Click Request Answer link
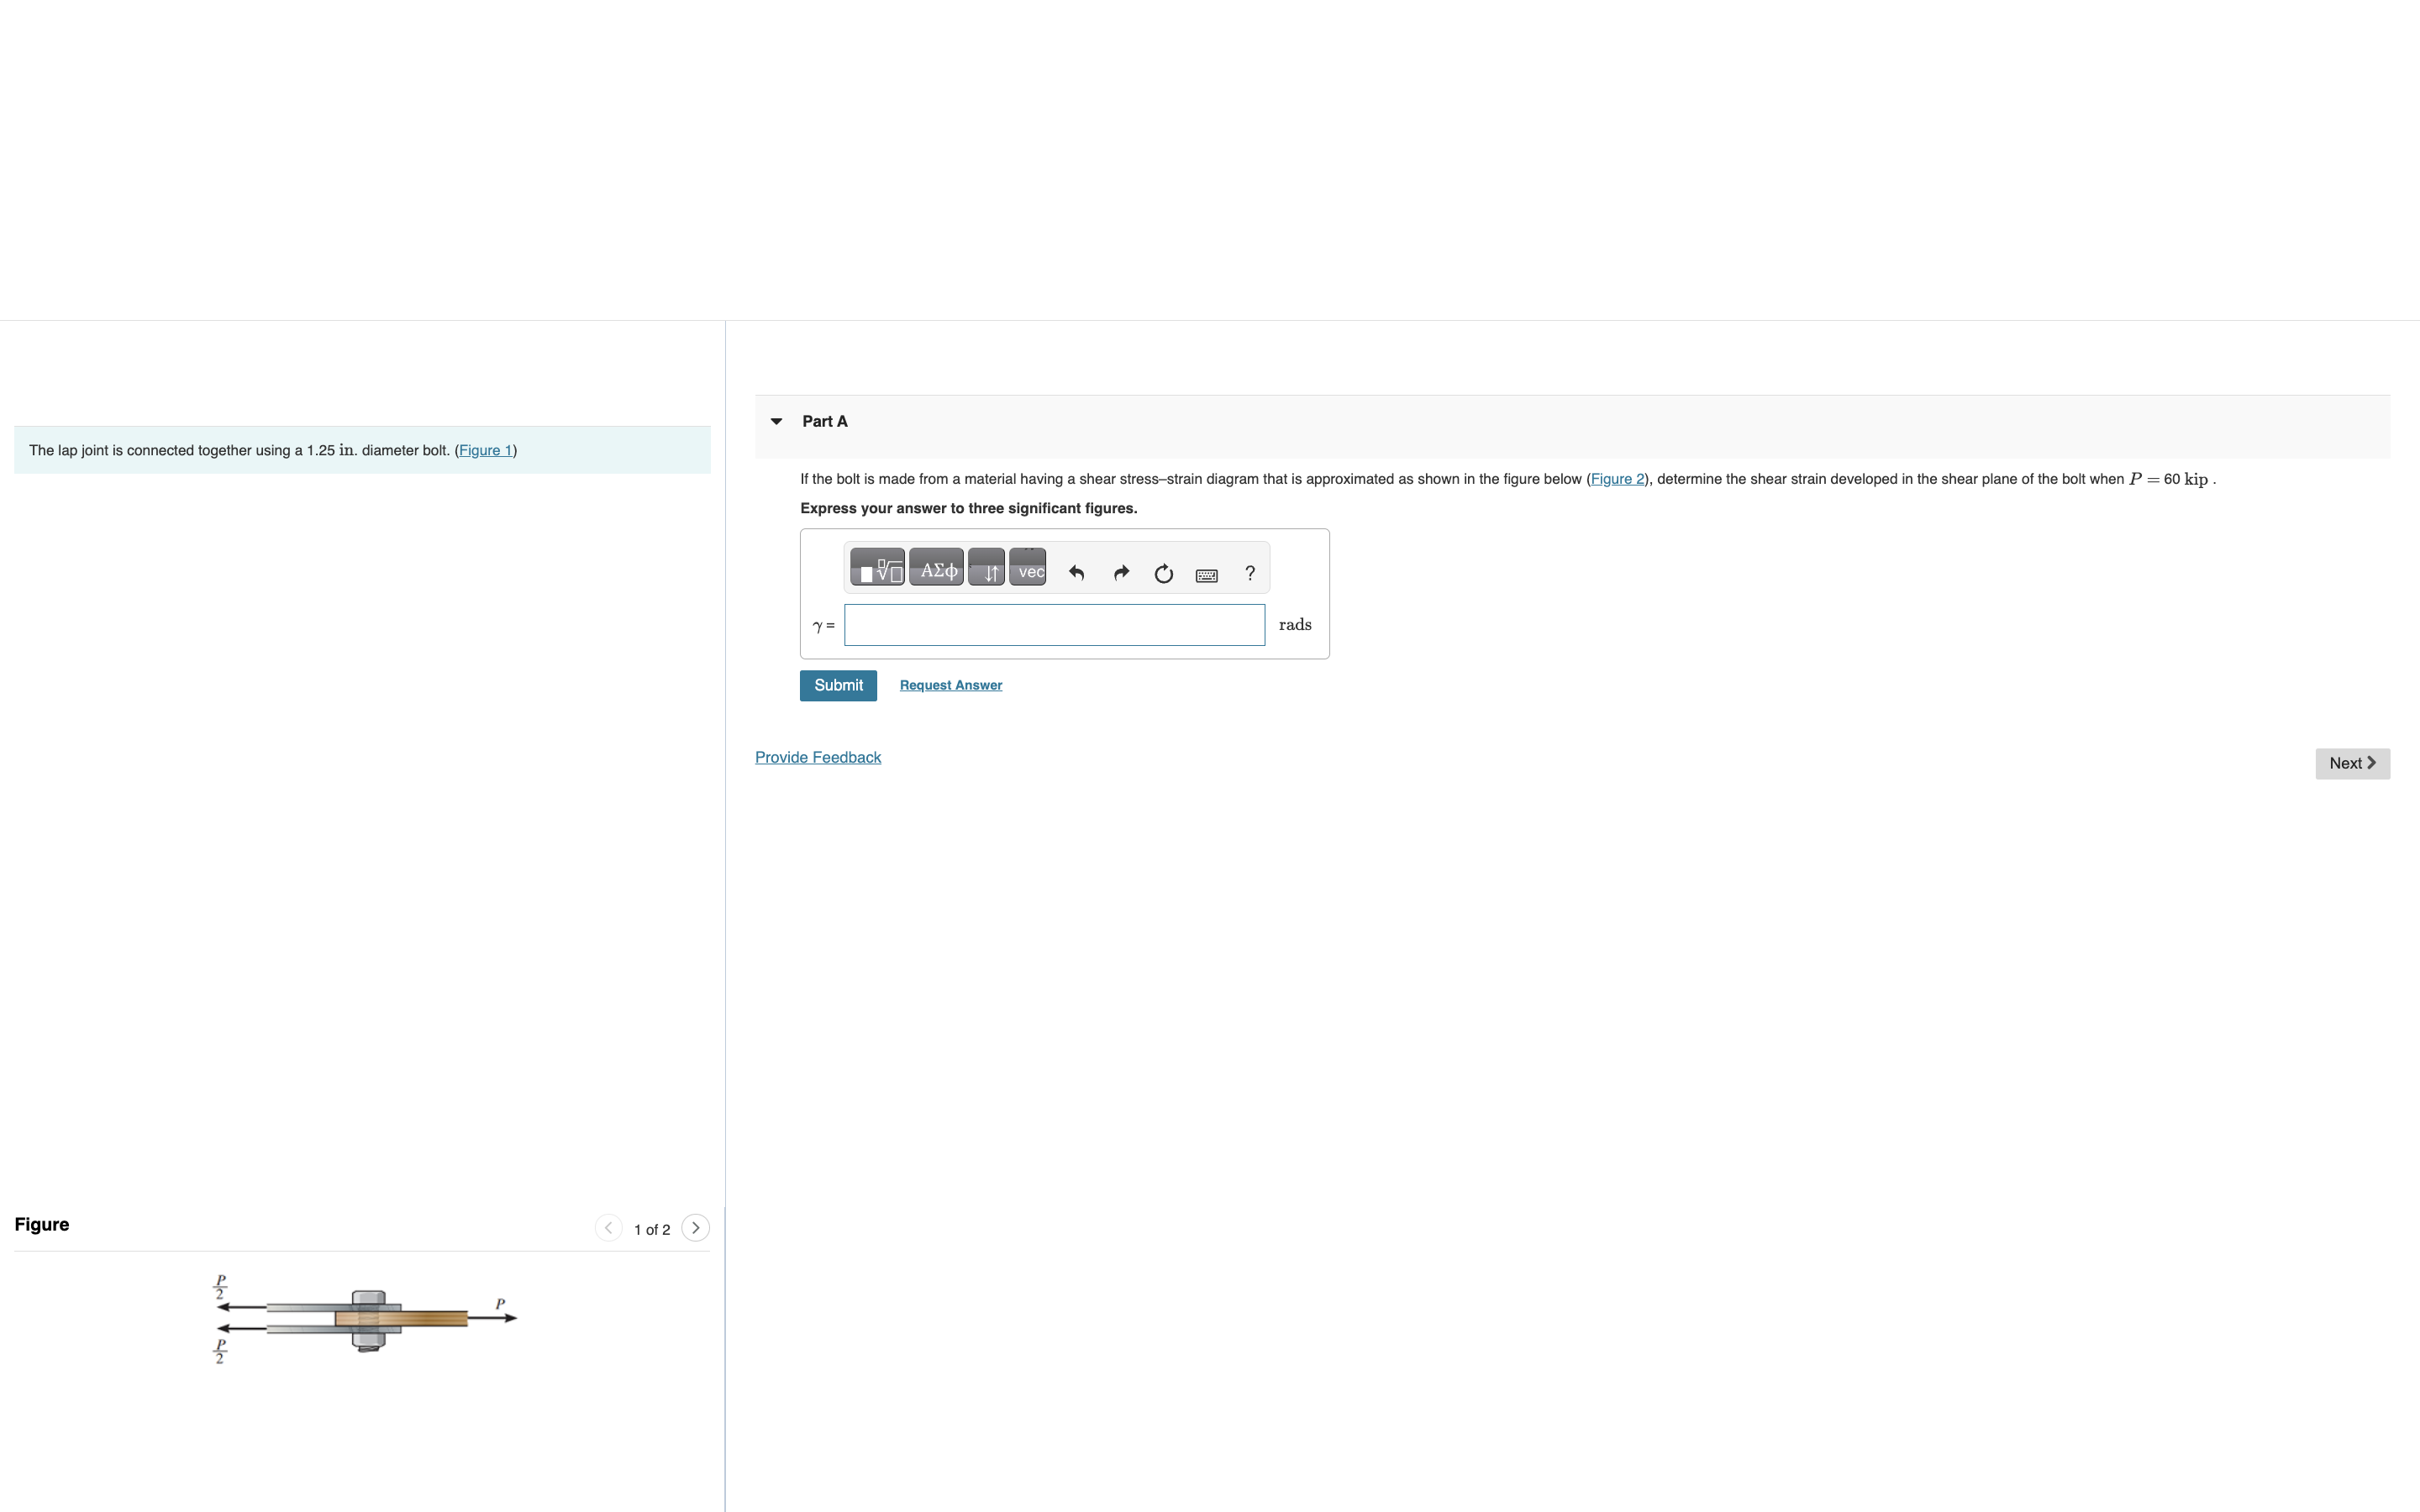 [x=951, y=686]
